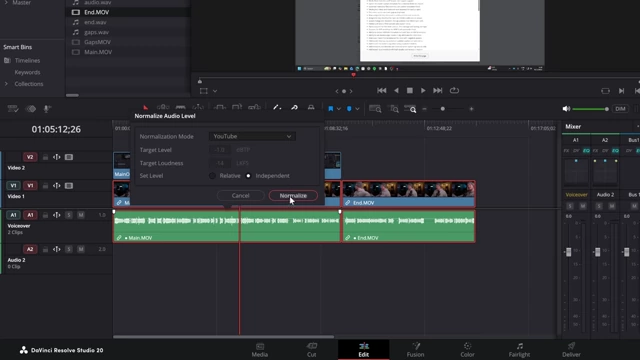Mute the Voiceover track in timeline header
The height and width of the screenshot is (360, 640).
81,215
